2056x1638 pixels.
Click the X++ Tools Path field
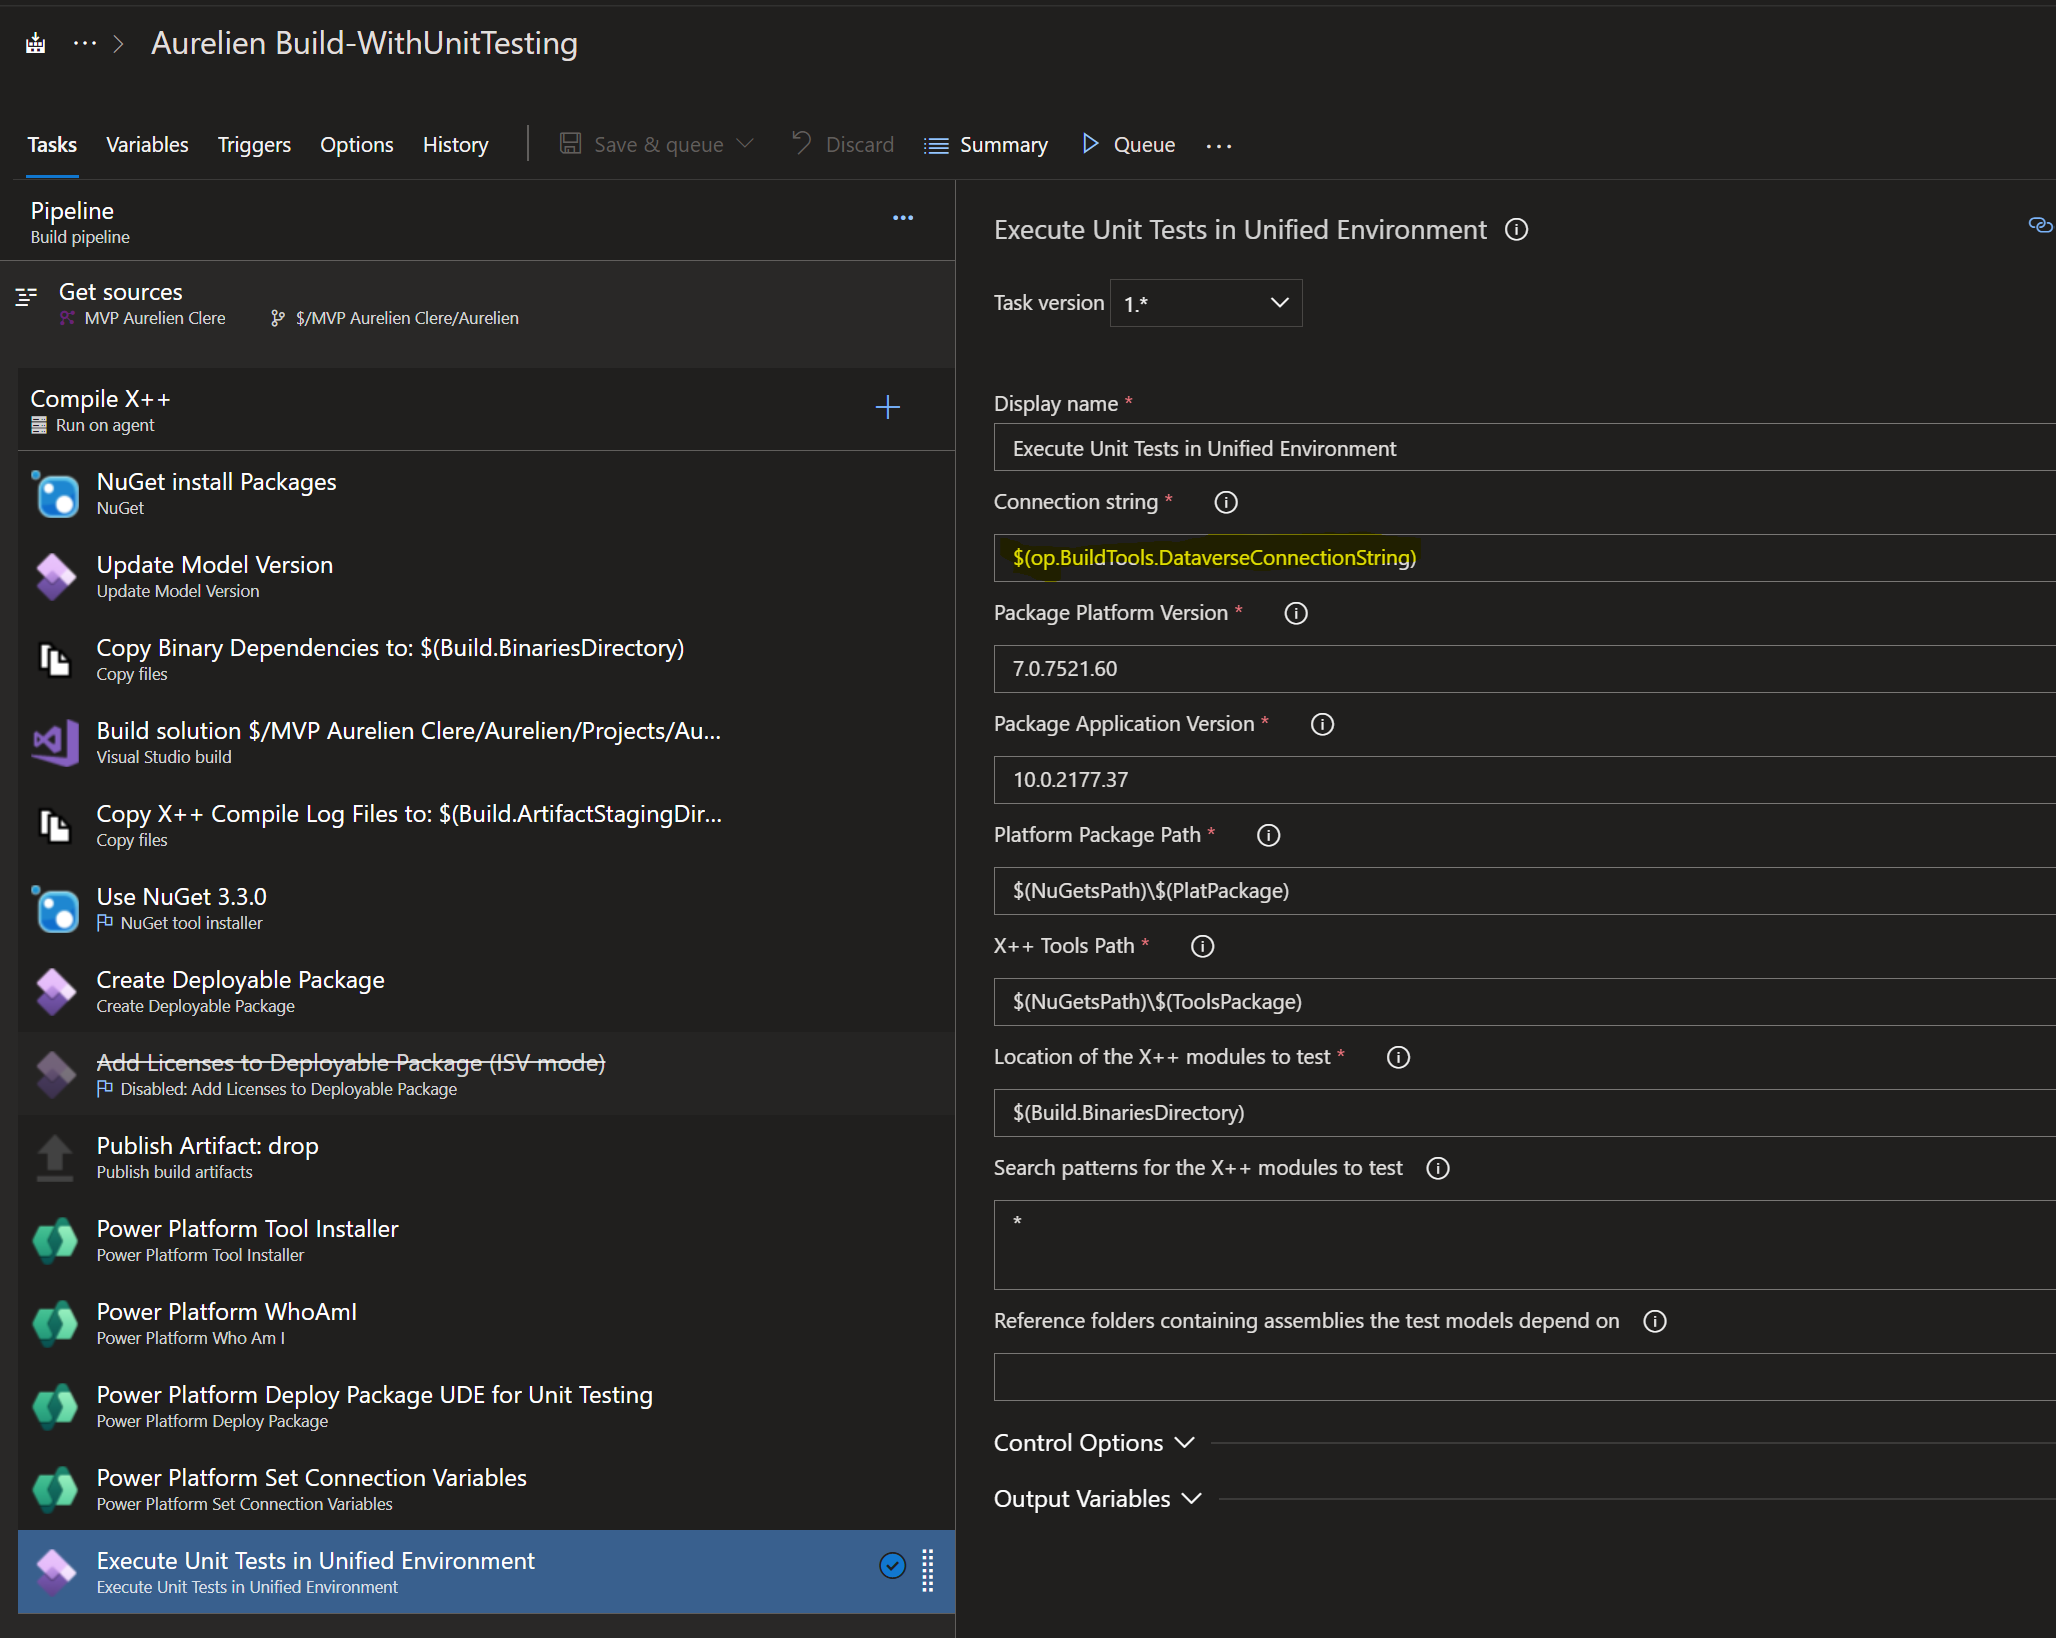[1524, 1002]
